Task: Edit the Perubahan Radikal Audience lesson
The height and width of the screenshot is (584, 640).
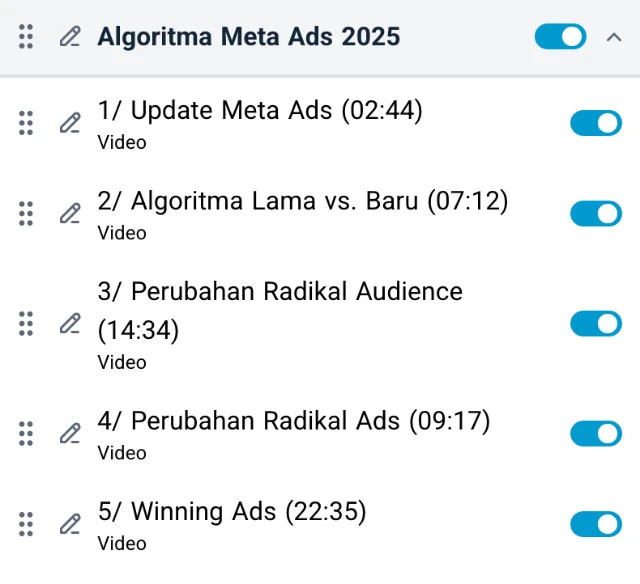Action: 69,323
